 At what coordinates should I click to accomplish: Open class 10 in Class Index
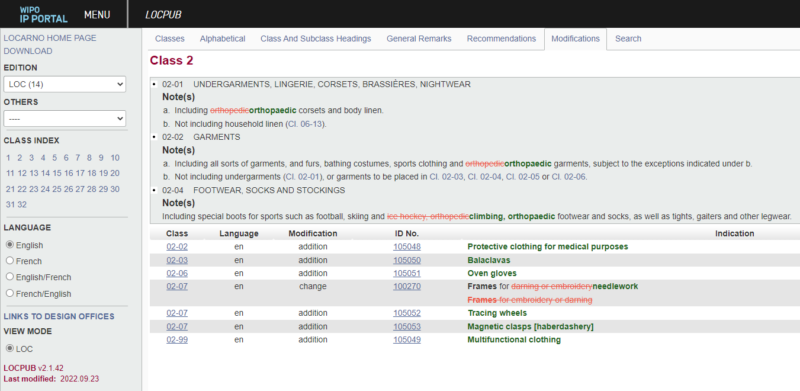click(115, 158)
